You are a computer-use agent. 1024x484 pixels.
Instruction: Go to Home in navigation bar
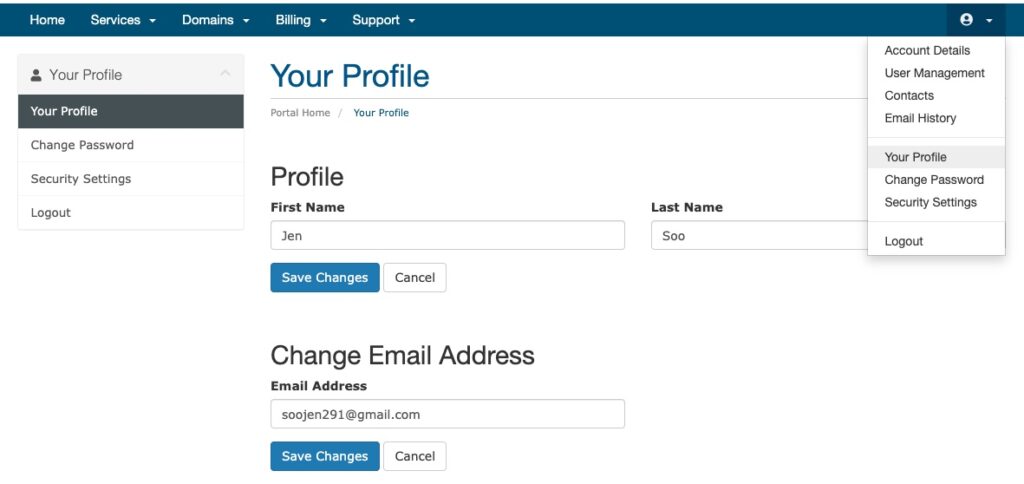tap(47, 20)
